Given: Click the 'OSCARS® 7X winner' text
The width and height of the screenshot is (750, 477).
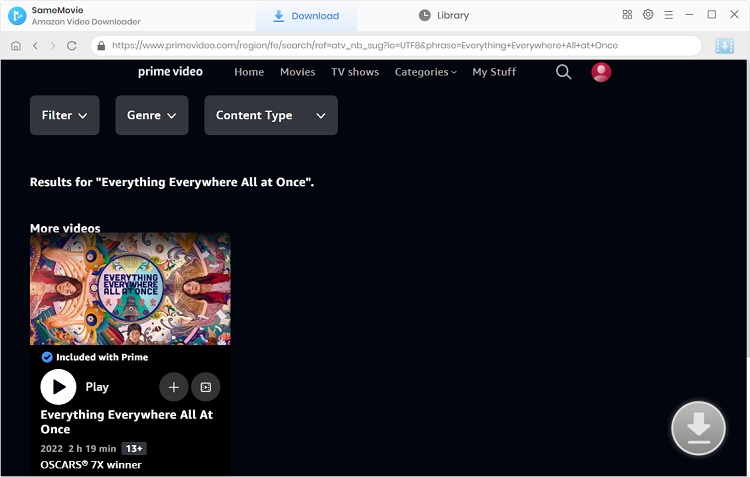Looking at the screenshot, I should (91, 465).
